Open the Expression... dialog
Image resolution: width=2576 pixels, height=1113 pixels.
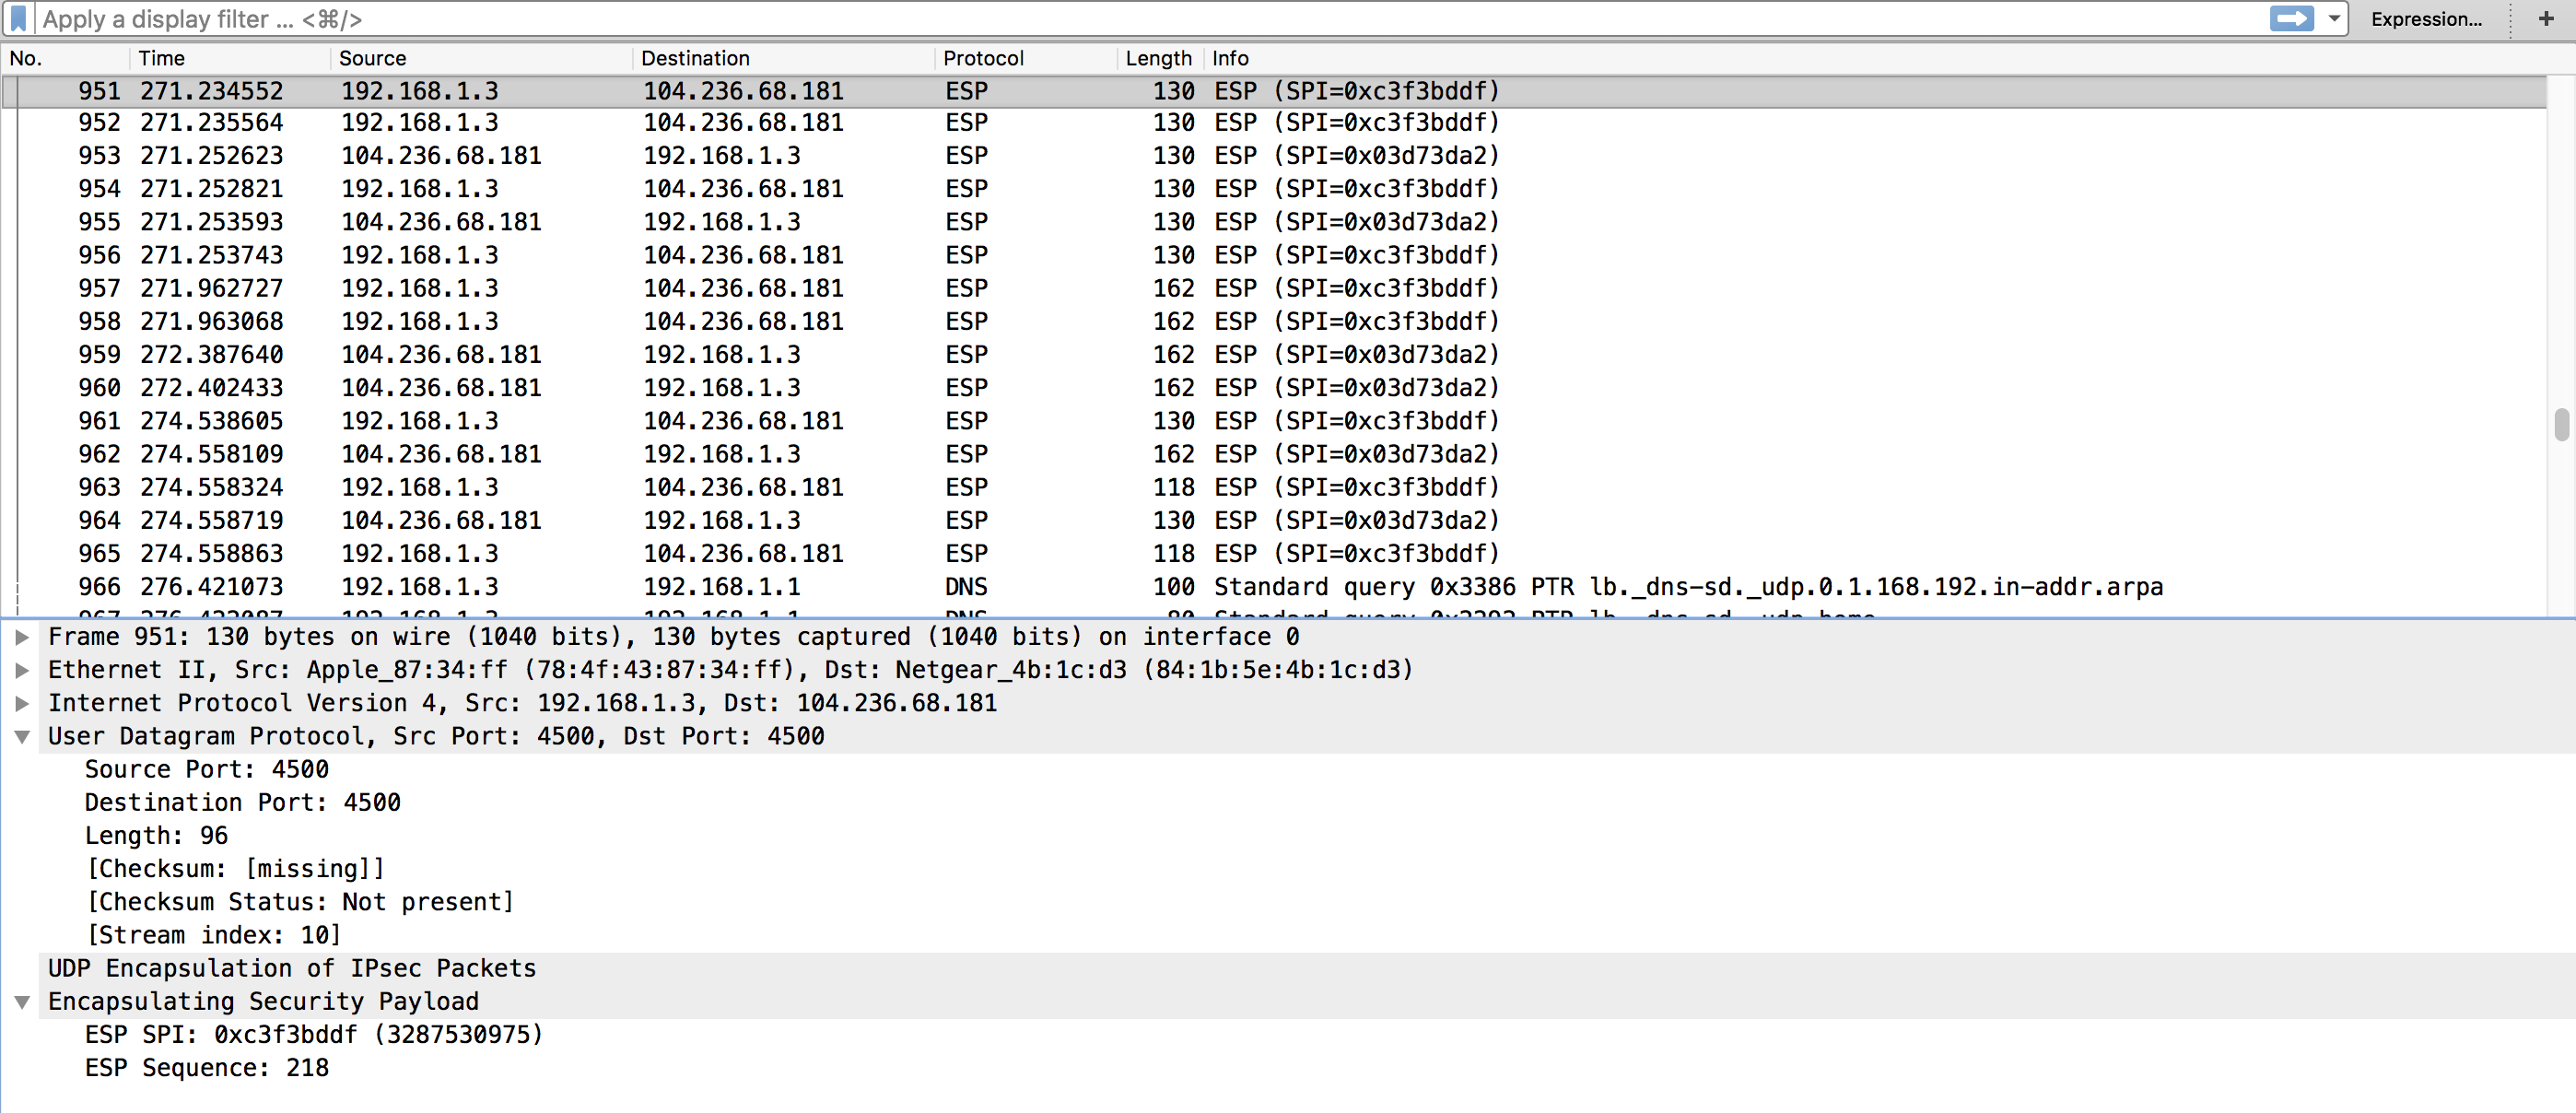click(2425, 19)
